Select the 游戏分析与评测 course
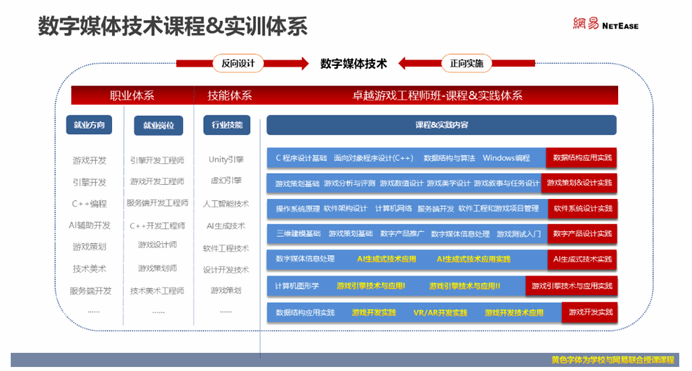 (350, 183)
